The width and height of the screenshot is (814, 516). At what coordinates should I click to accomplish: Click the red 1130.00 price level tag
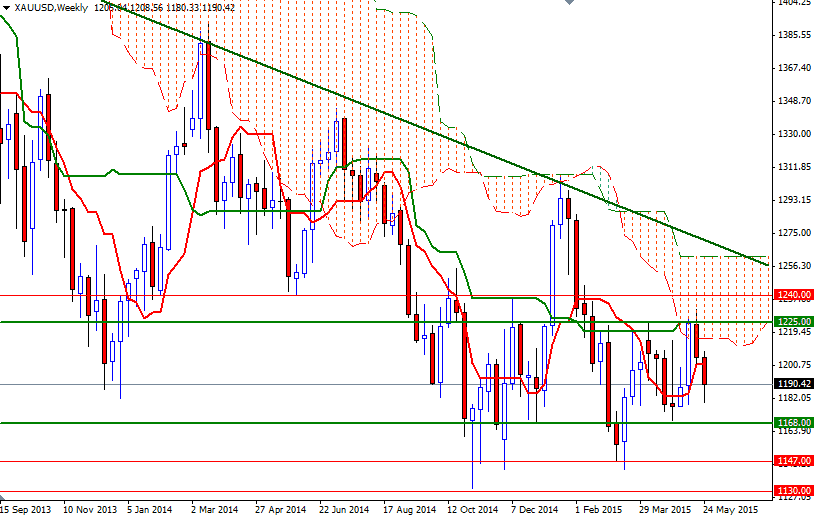pyautogui.click(x=793, y=491)
